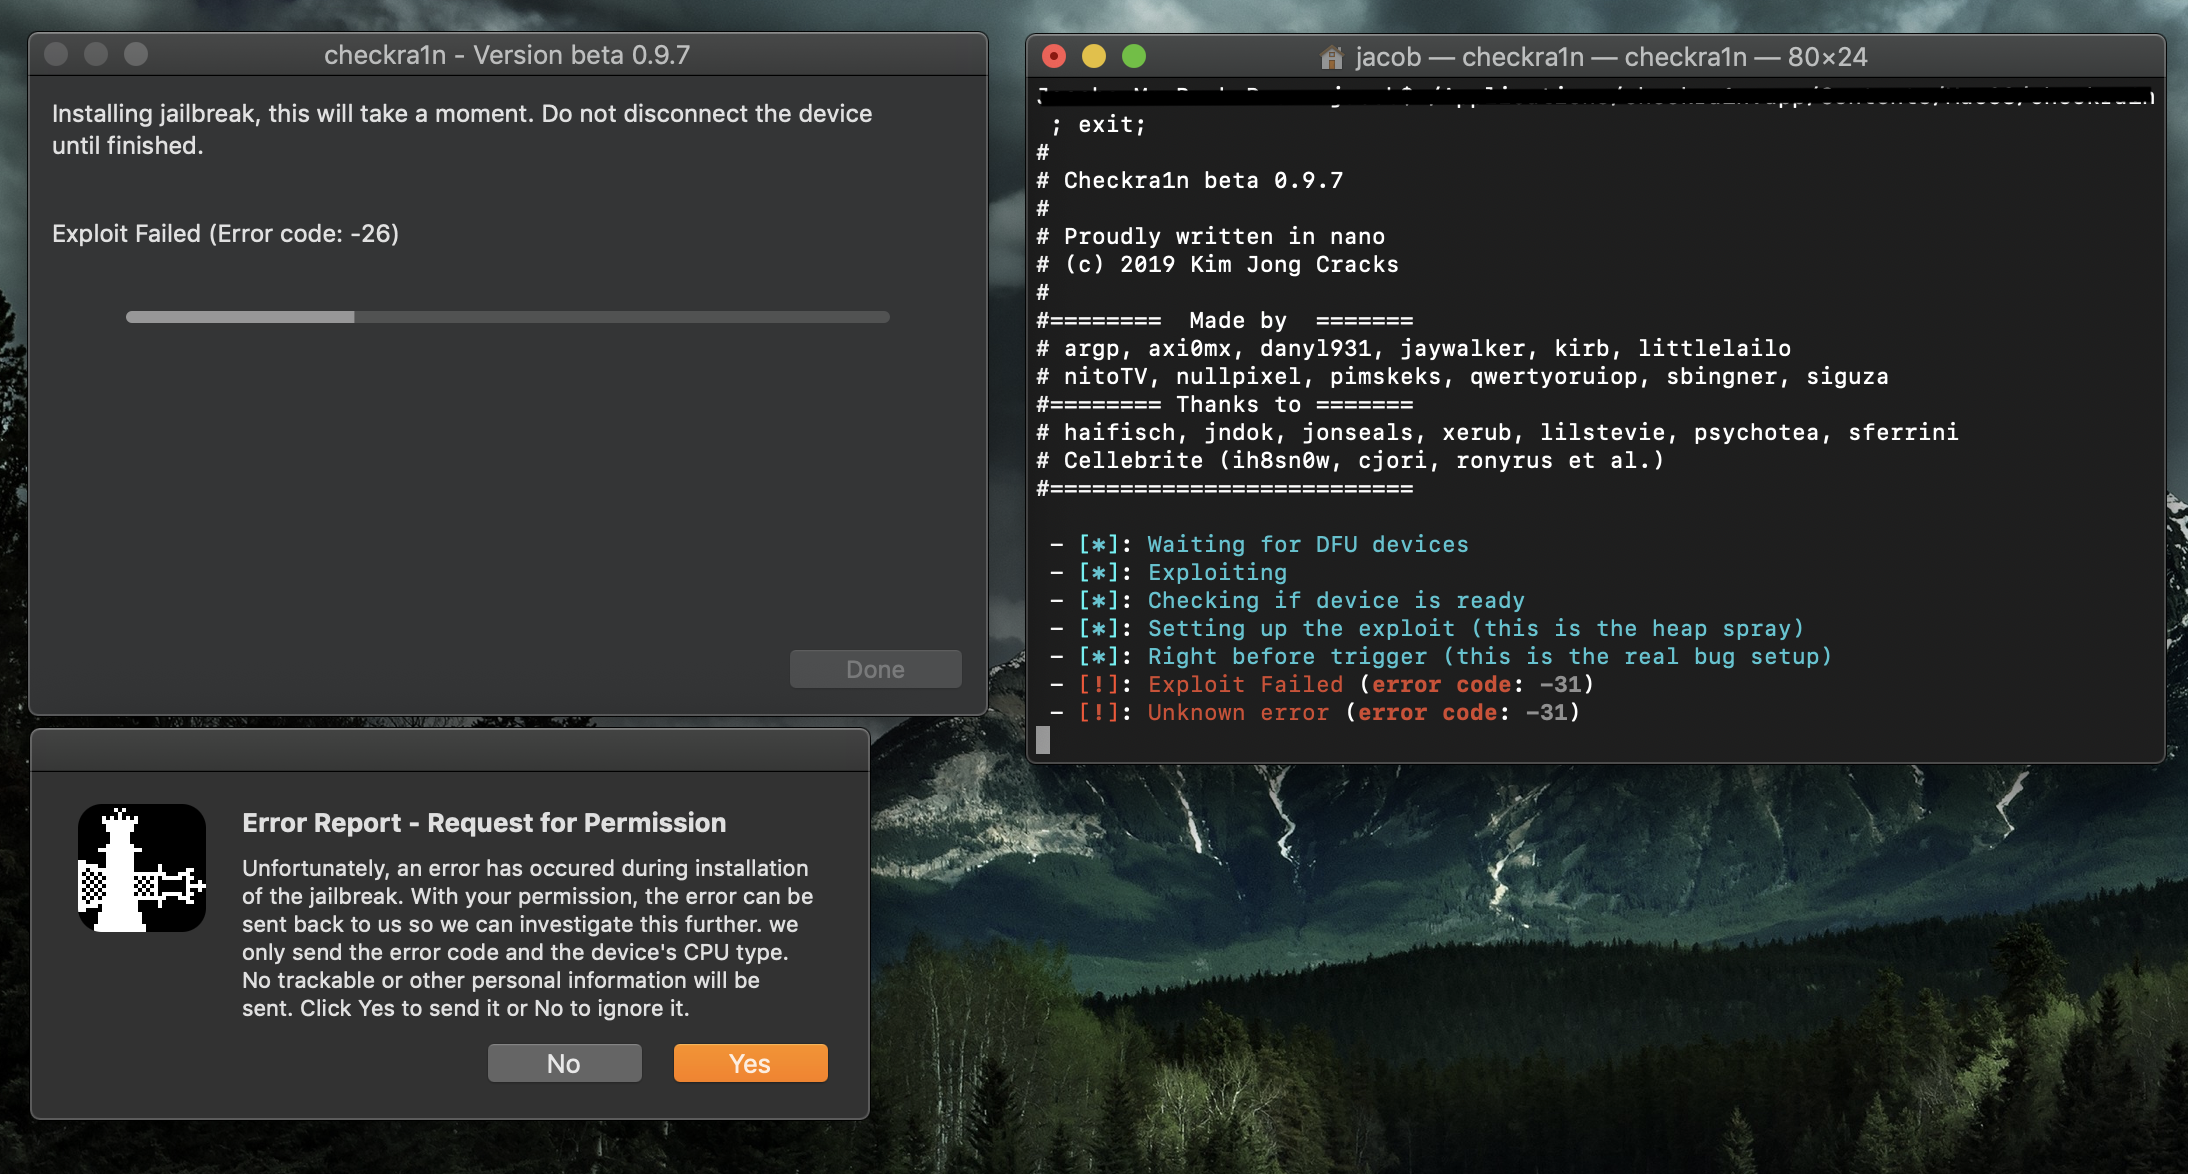
Task: Click the middle traffic light on checkra1n window
Action: 94,55
